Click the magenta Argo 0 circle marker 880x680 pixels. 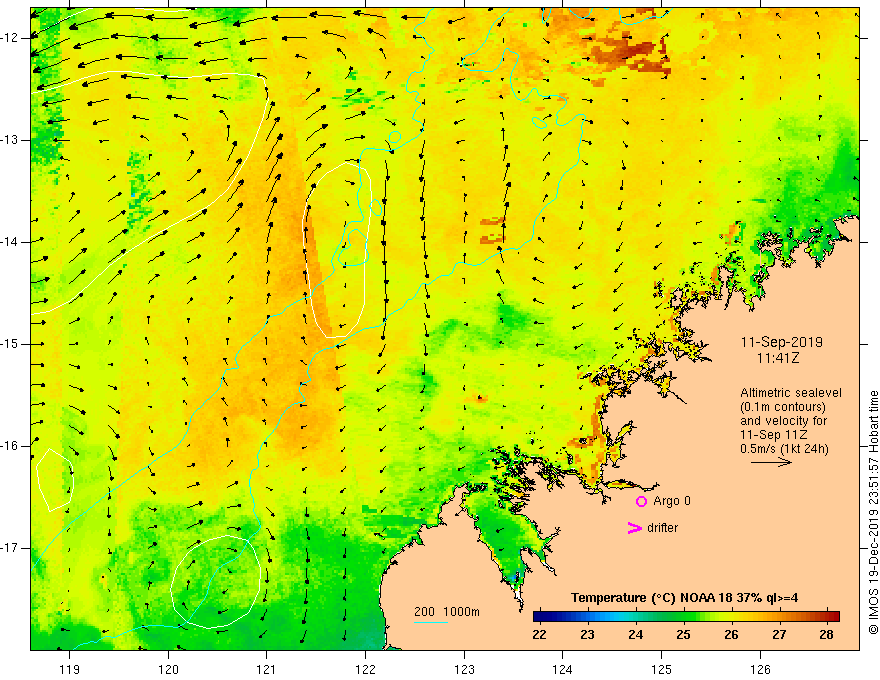pyautogui.click(x=641, y=501)
